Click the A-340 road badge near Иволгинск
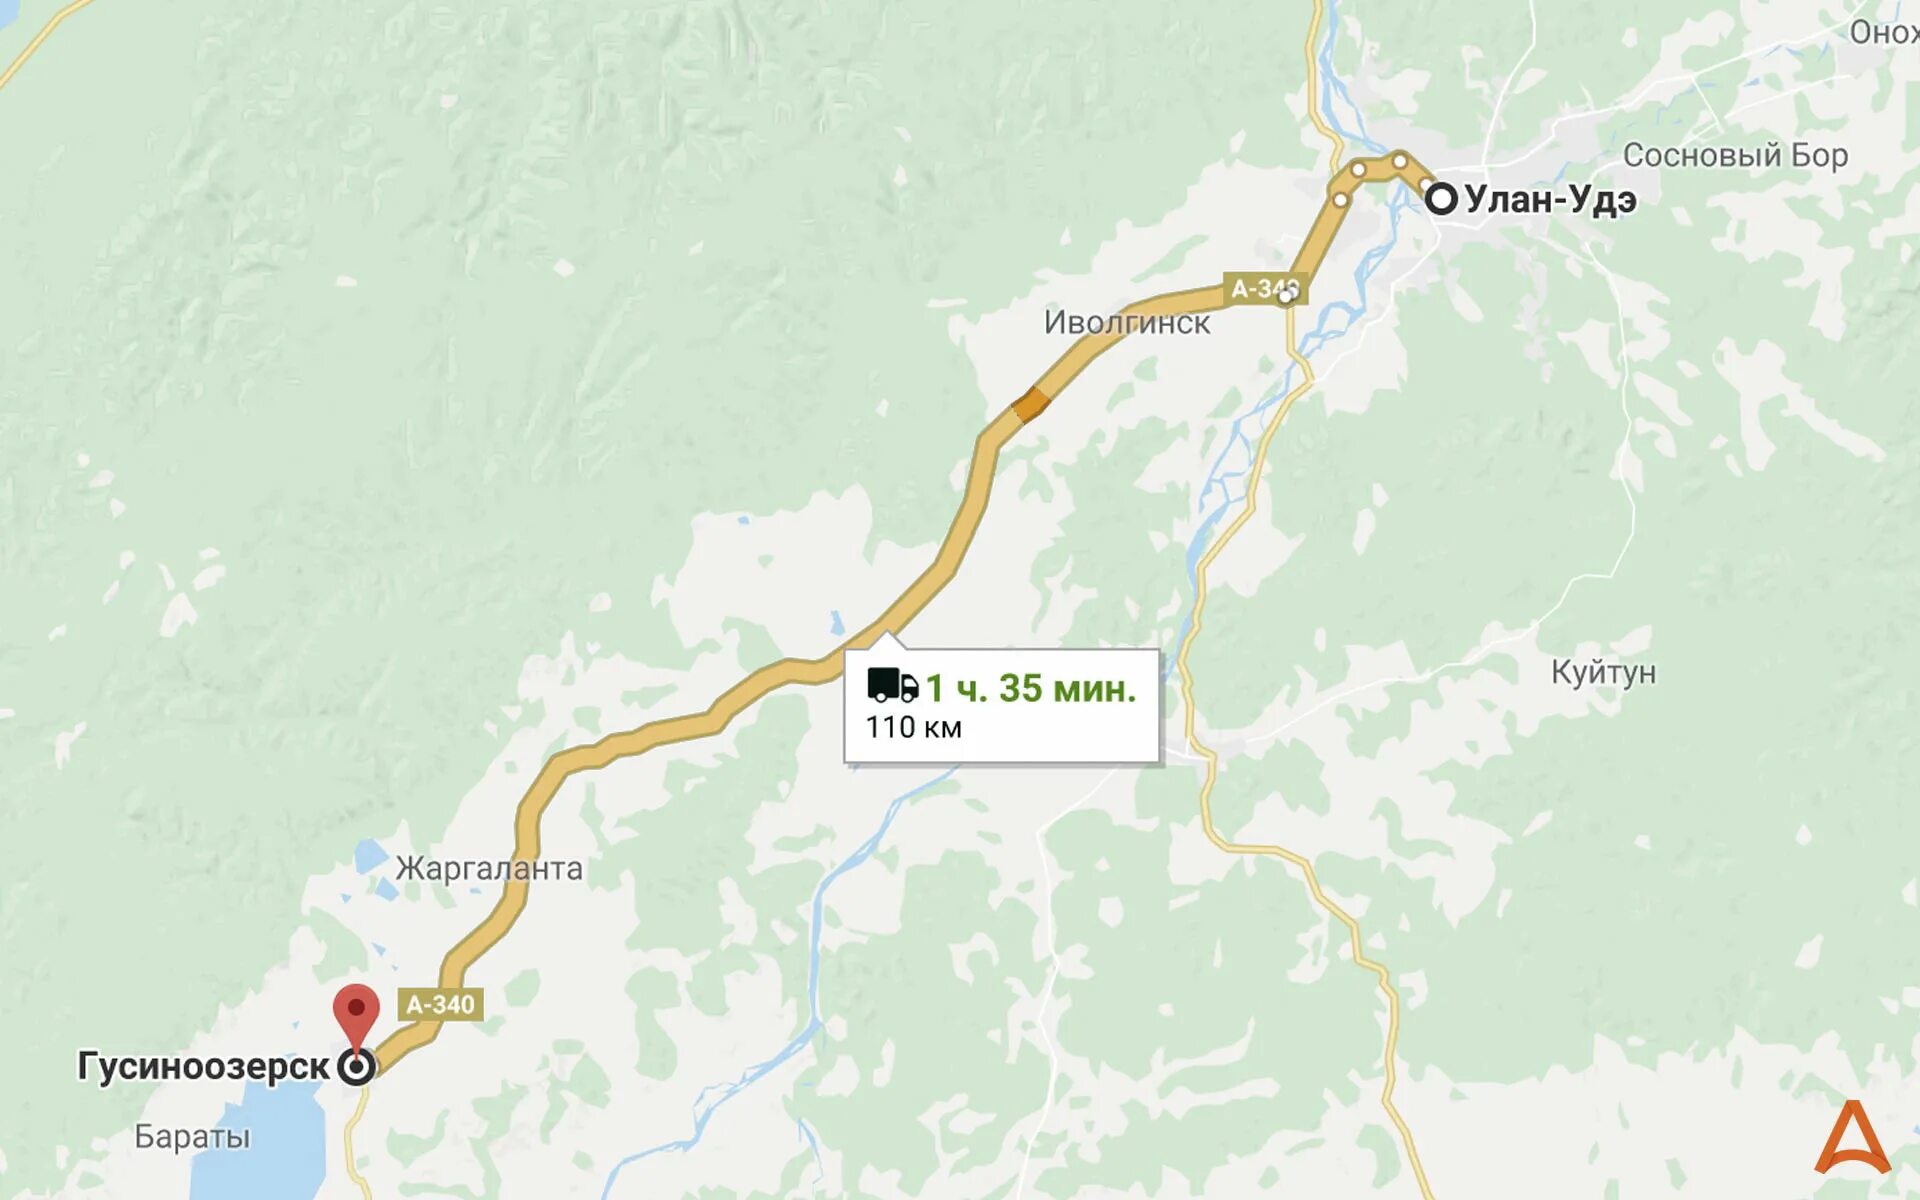This screenshot has height=1200, width=1920. click(1262, 289)
